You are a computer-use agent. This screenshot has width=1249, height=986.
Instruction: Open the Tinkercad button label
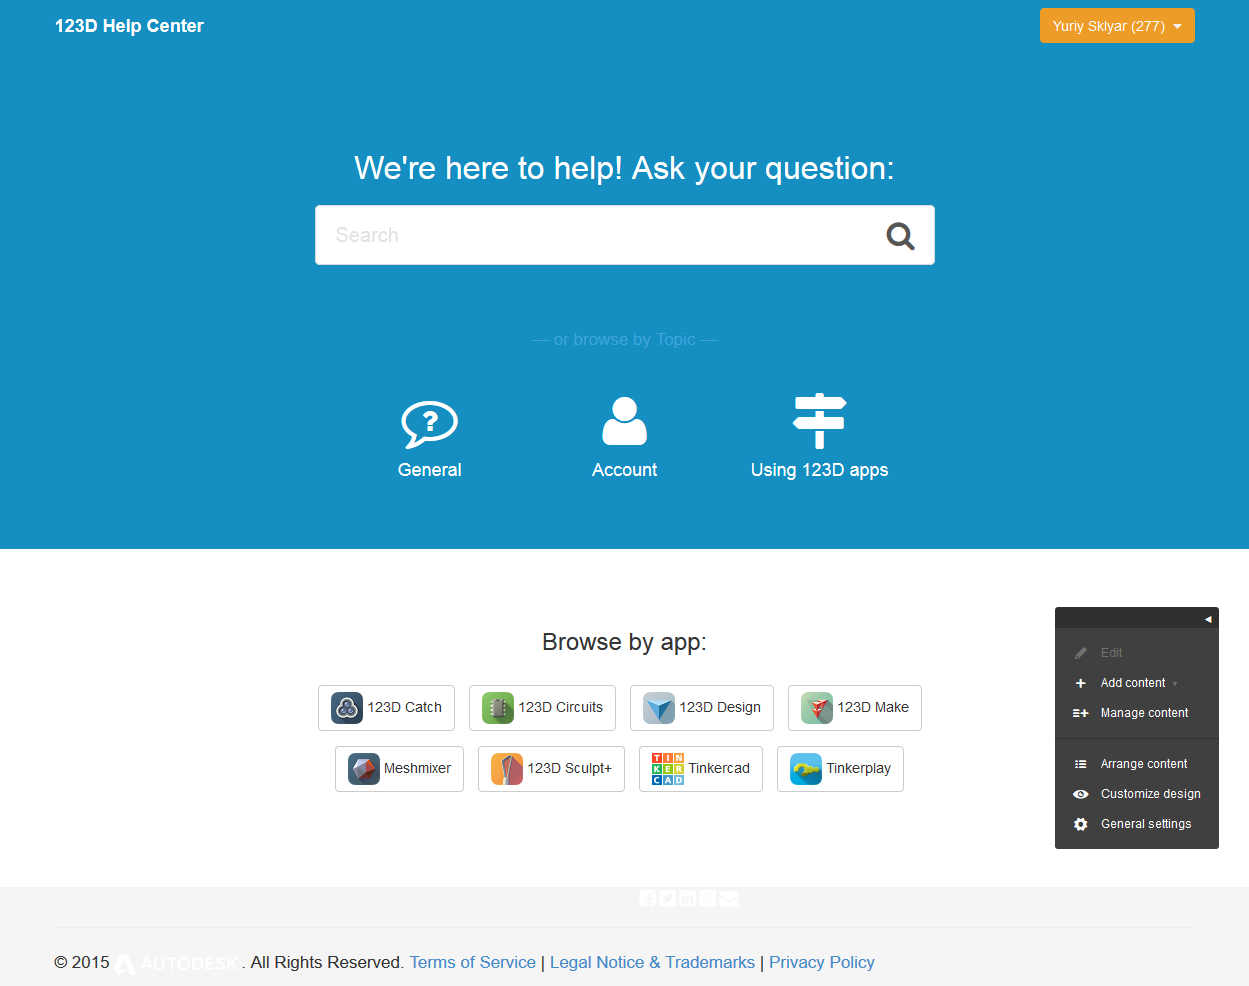pos(719,768)
